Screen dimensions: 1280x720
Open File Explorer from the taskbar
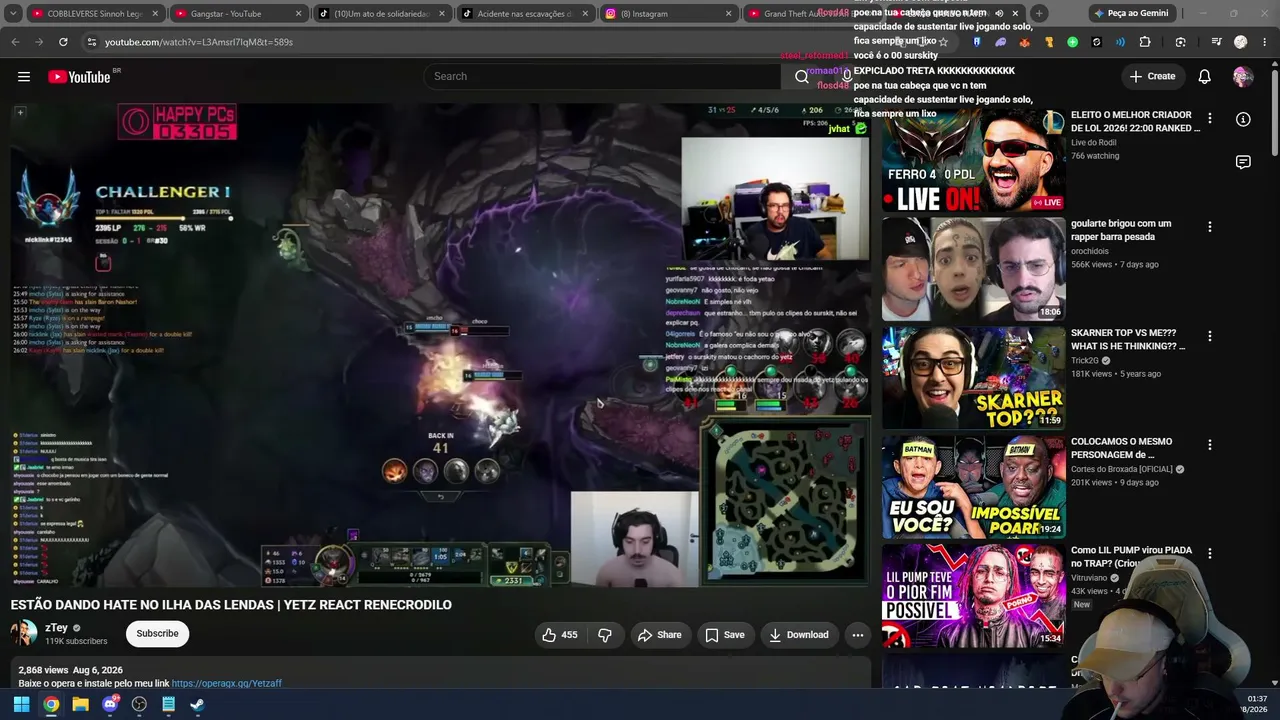81,704
